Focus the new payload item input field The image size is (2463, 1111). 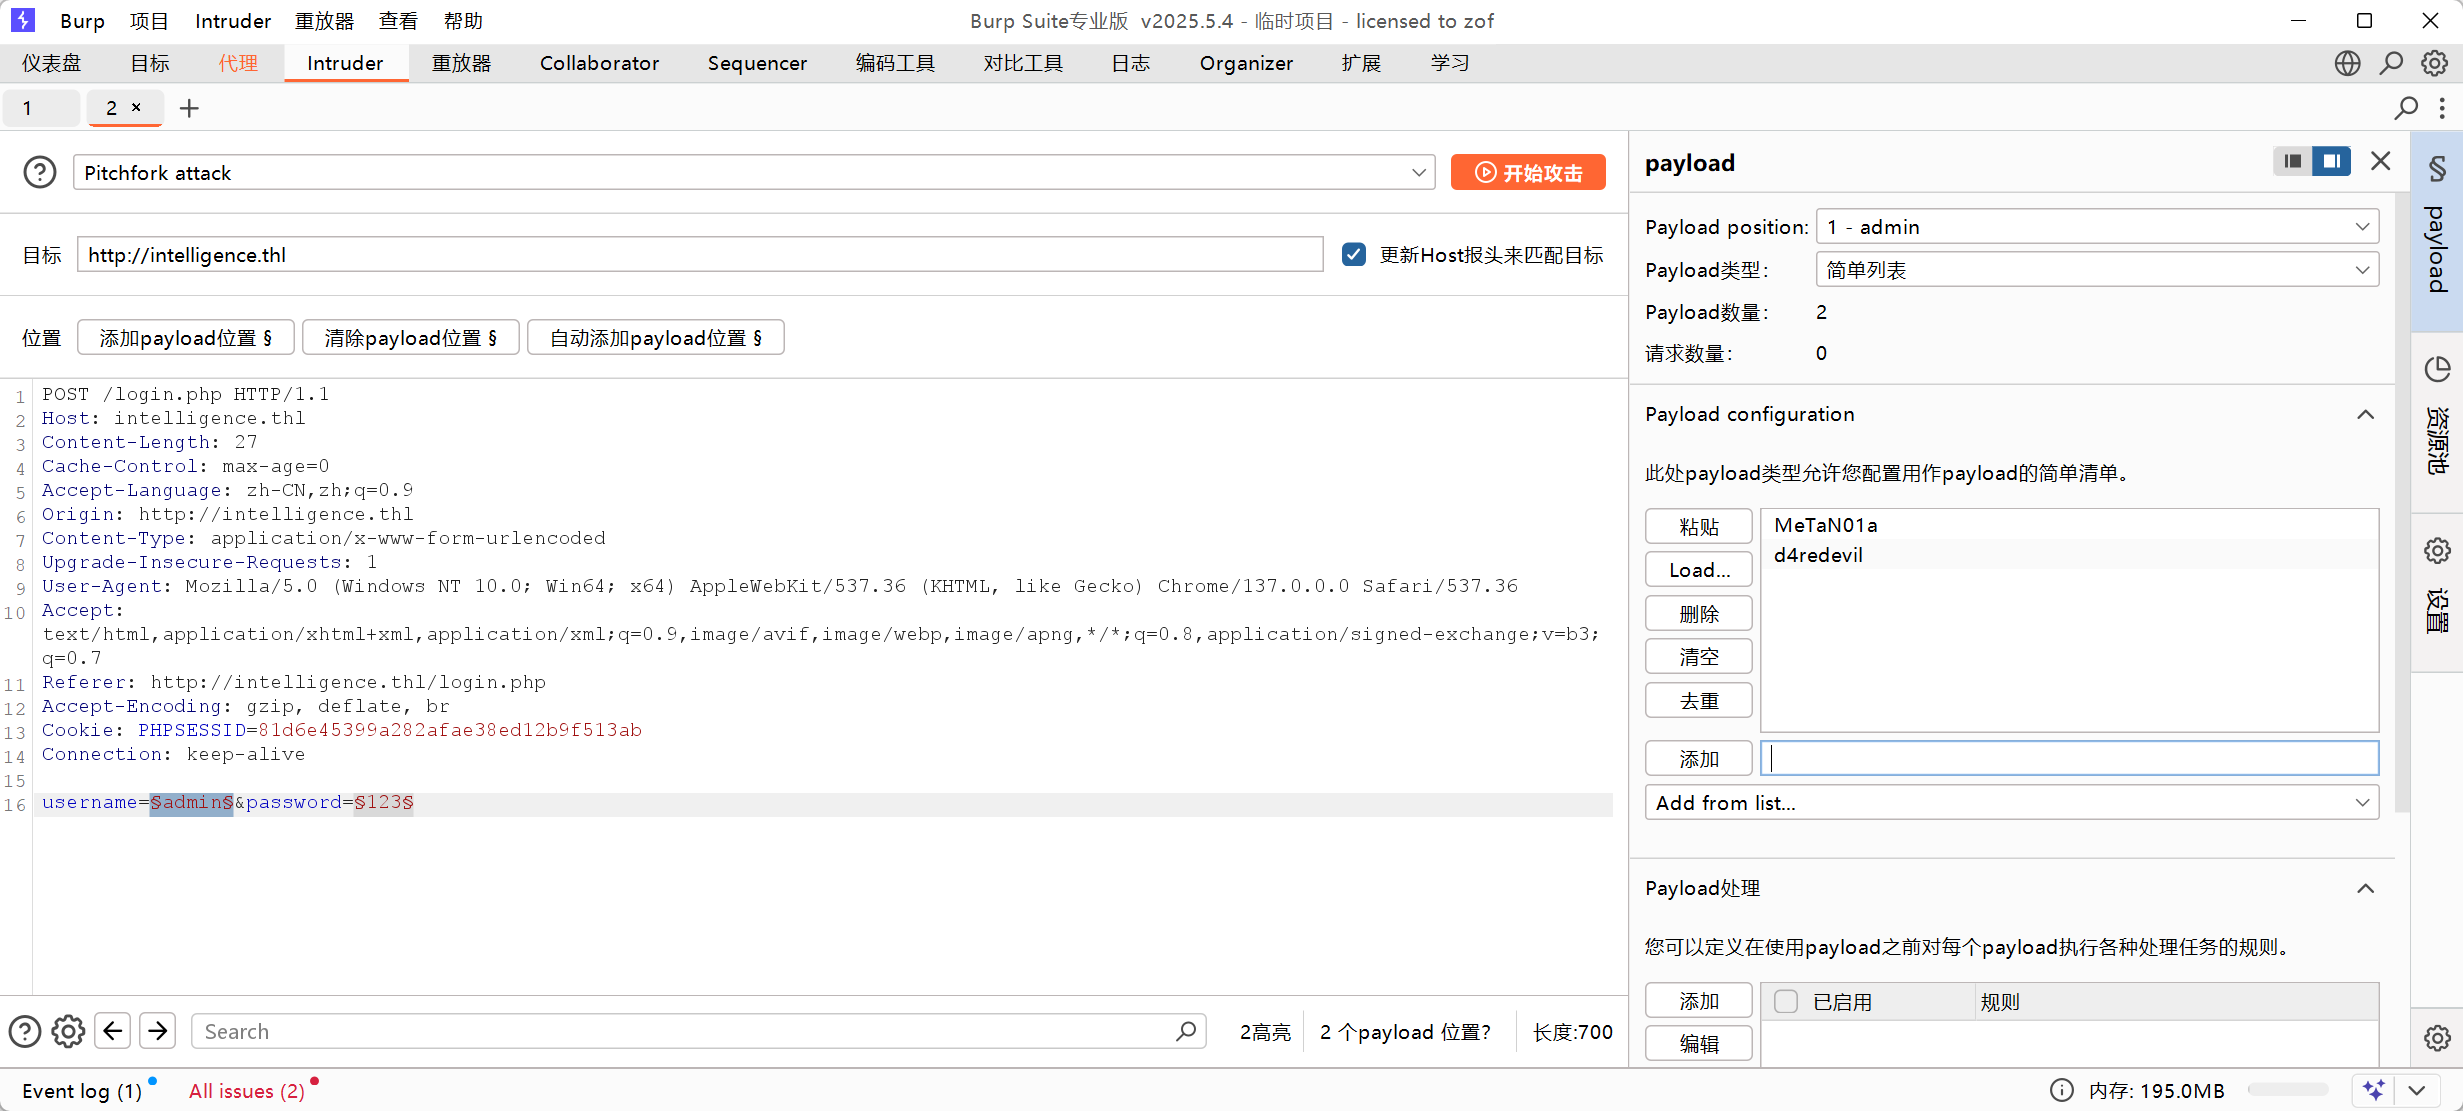[2069, 759]
